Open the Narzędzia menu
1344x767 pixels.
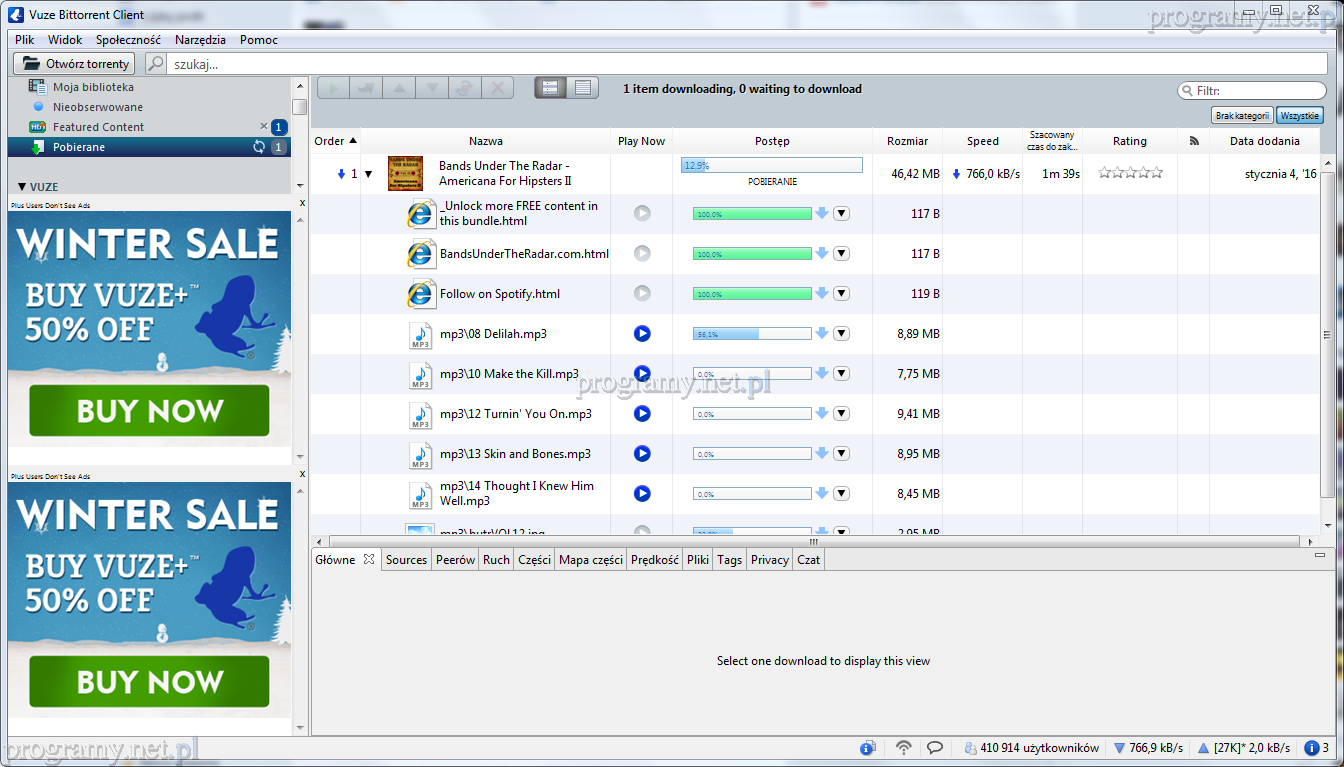[200, 40]
